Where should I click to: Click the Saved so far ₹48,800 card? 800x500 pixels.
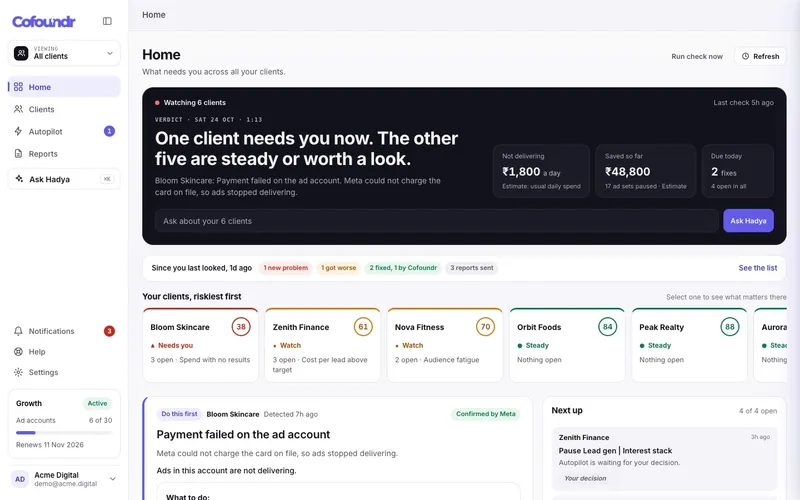(645, 171)
